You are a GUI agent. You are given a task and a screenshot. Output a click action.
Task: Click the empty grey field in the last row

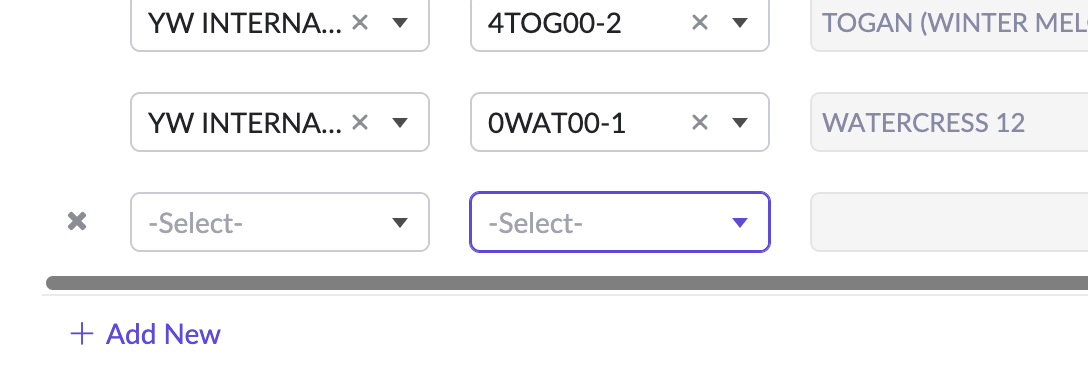(x=949, y=222)
